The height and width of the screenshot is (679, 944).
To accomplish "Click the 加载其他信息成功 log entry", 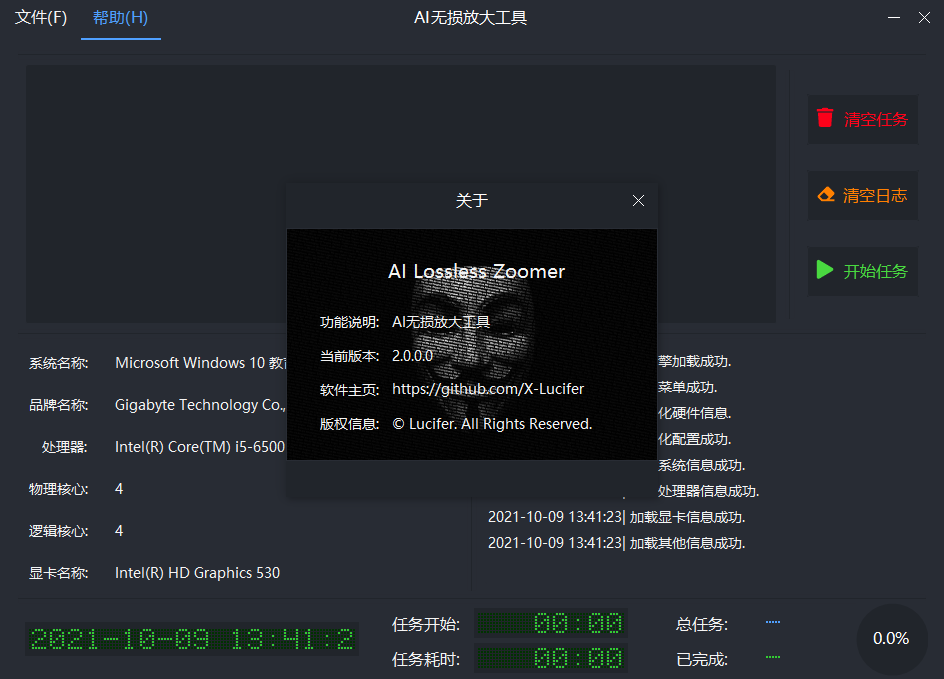I will point(616,543).
